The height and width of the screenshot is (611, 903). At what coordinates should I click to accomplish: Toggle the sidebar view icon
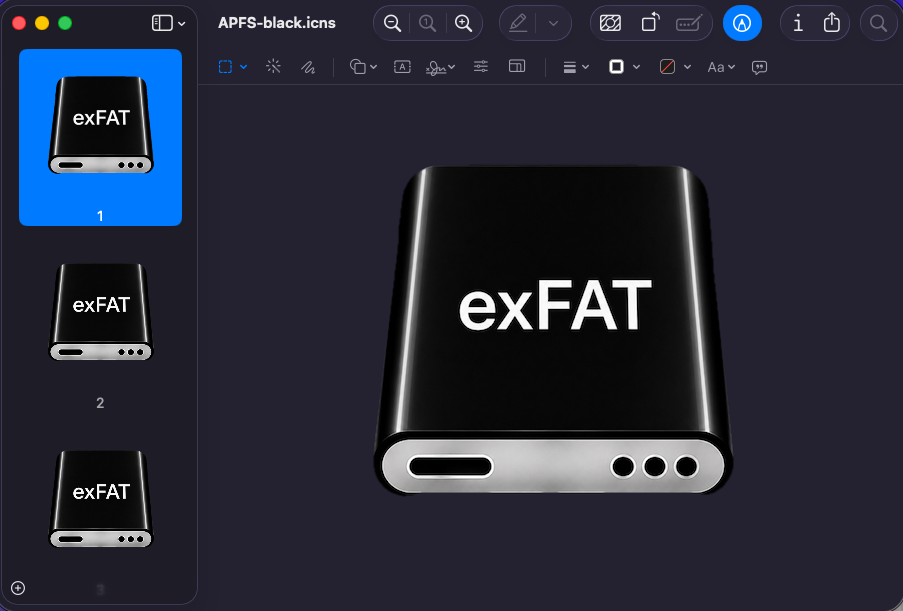[x=162, y=23]
